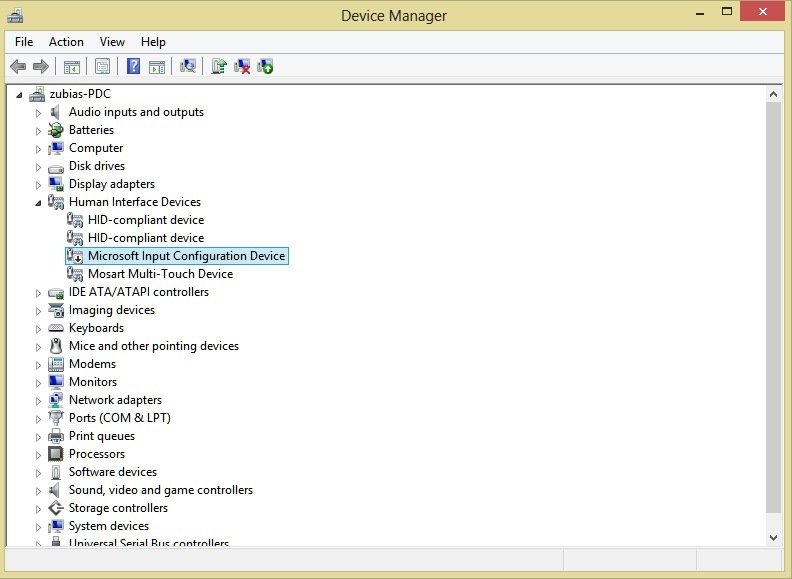Expand the System devices category
Screen dimensions: 792x579
(38, 526)
